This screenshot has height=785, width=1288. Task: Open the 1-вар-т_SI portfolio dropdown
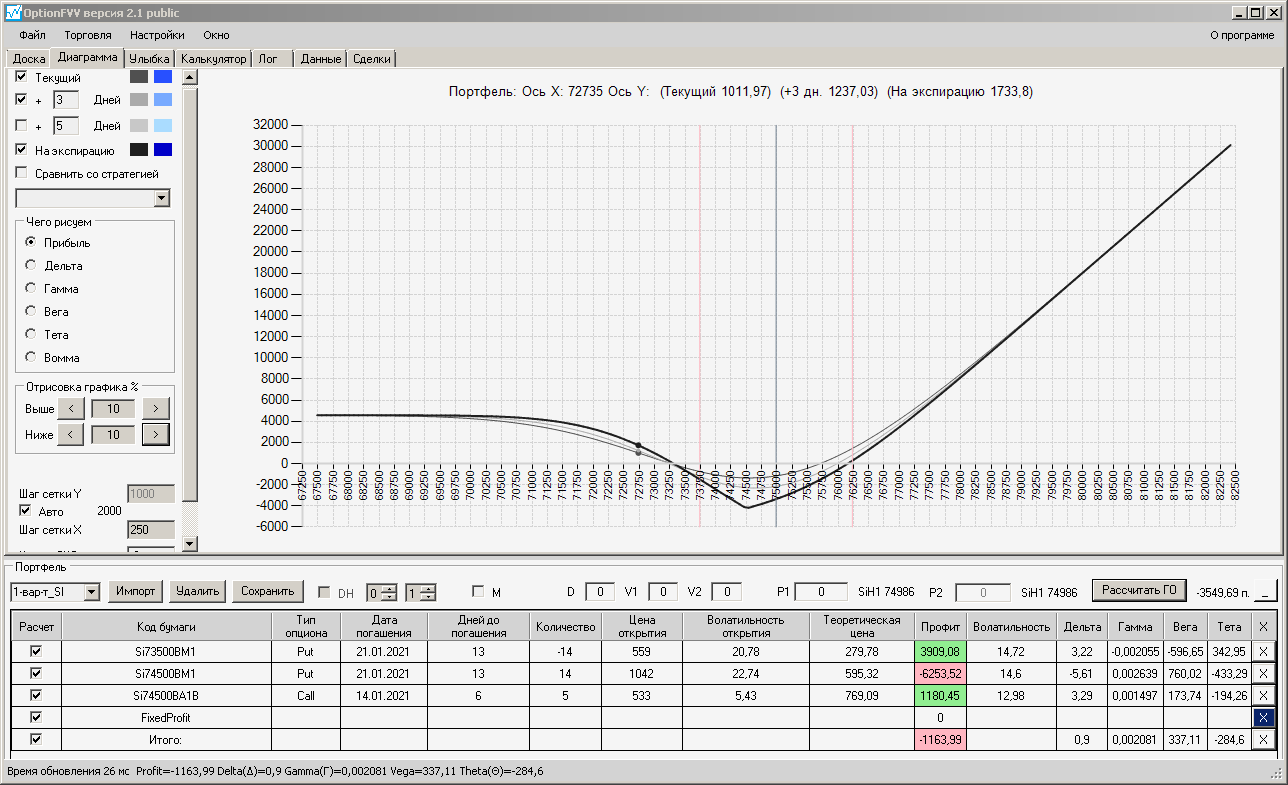92,592
